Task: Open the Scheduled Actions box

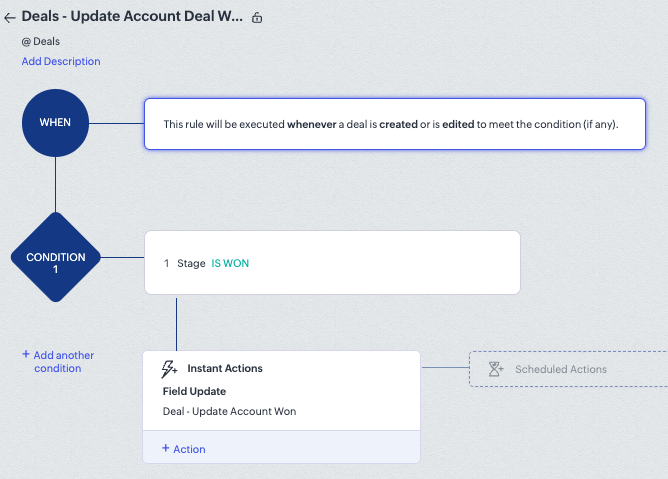Action: 566,369
